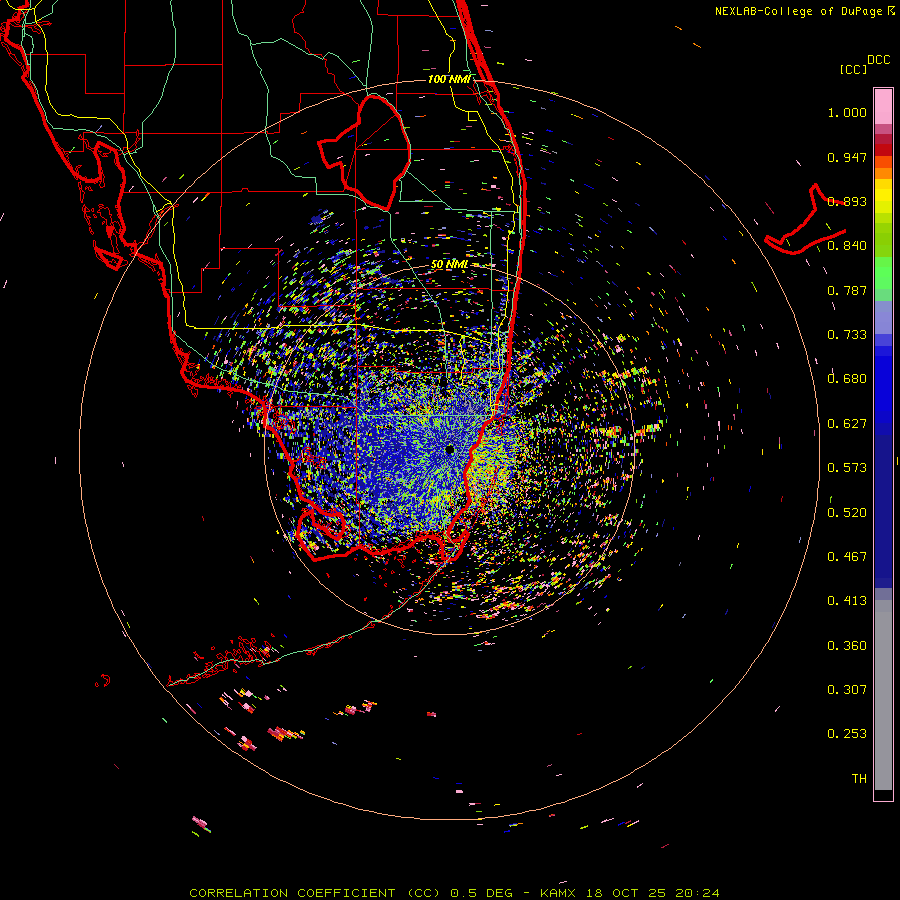Click the 0.360 scale value
The image size is (900, 900).
pyautogui.click(x=847, y=646)
